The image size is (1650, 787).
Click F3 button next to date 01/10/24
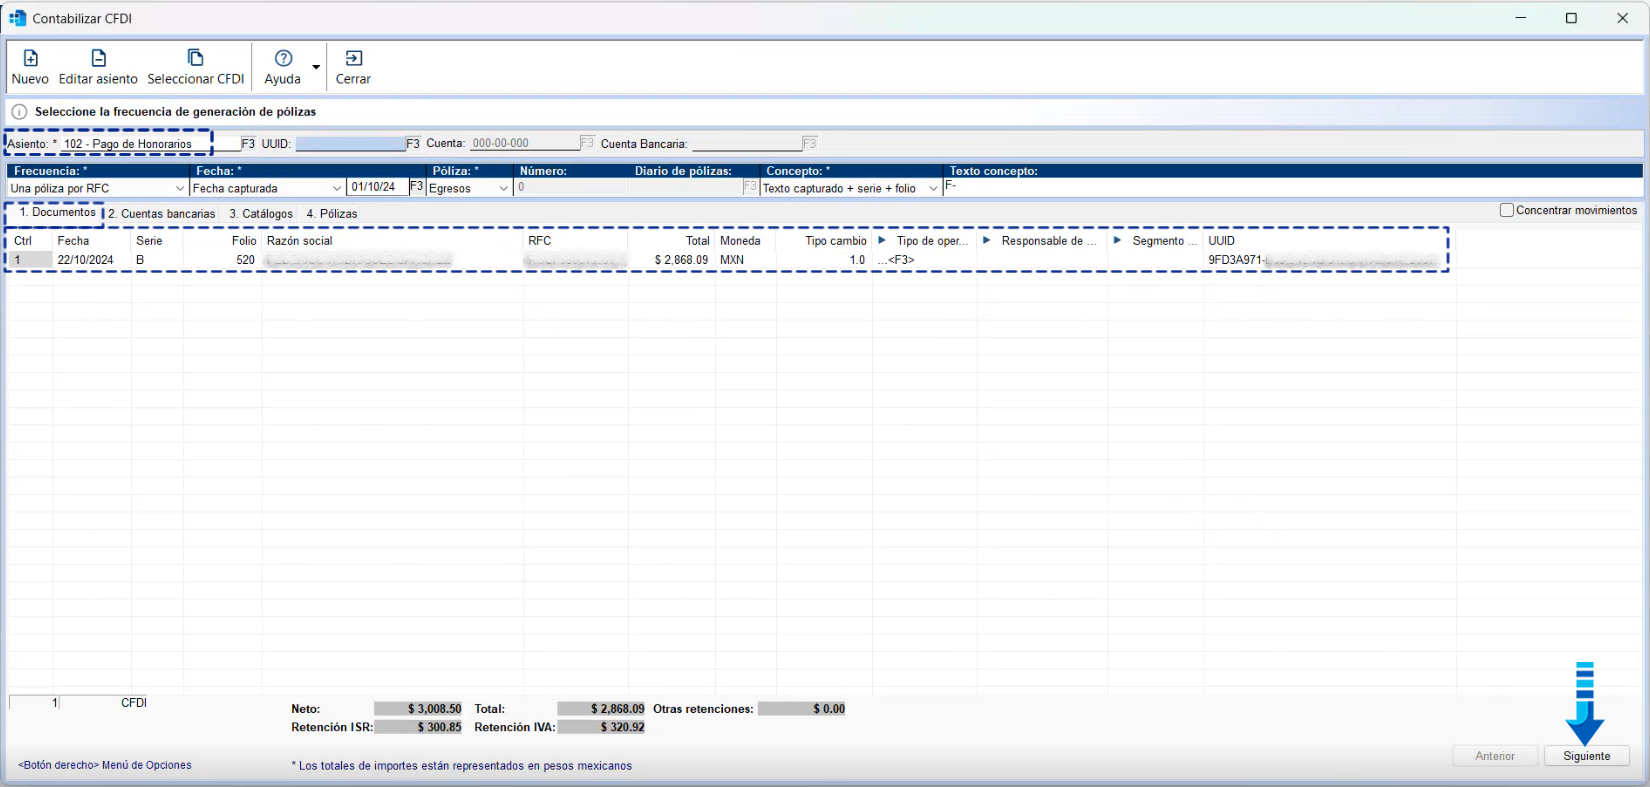(417, 187)
